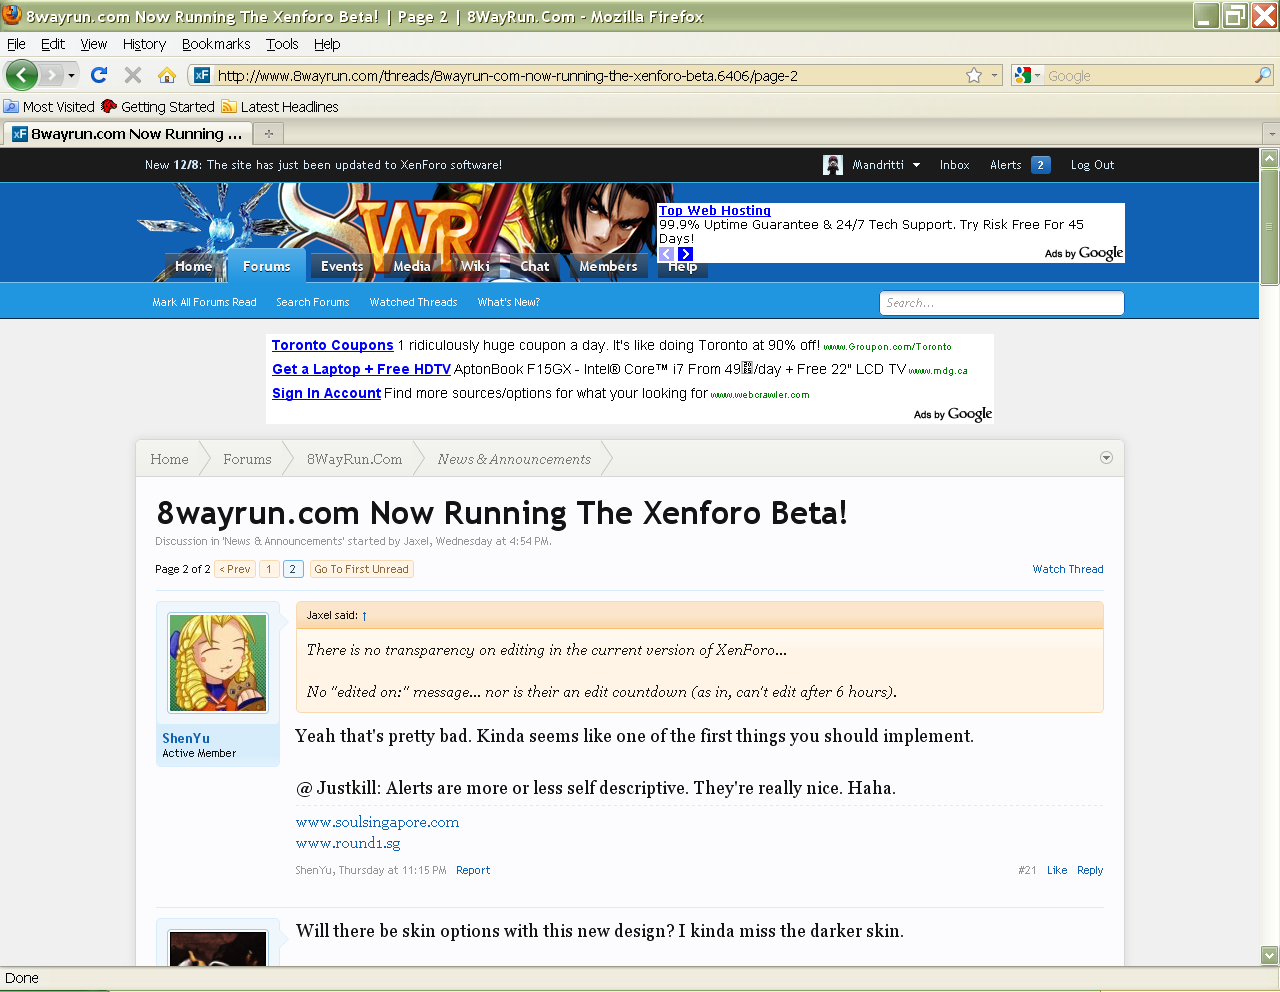Go to the Media site tab
Viewport: 1280px width, 992px height.
pyautogui.click(x=411, y=266)
